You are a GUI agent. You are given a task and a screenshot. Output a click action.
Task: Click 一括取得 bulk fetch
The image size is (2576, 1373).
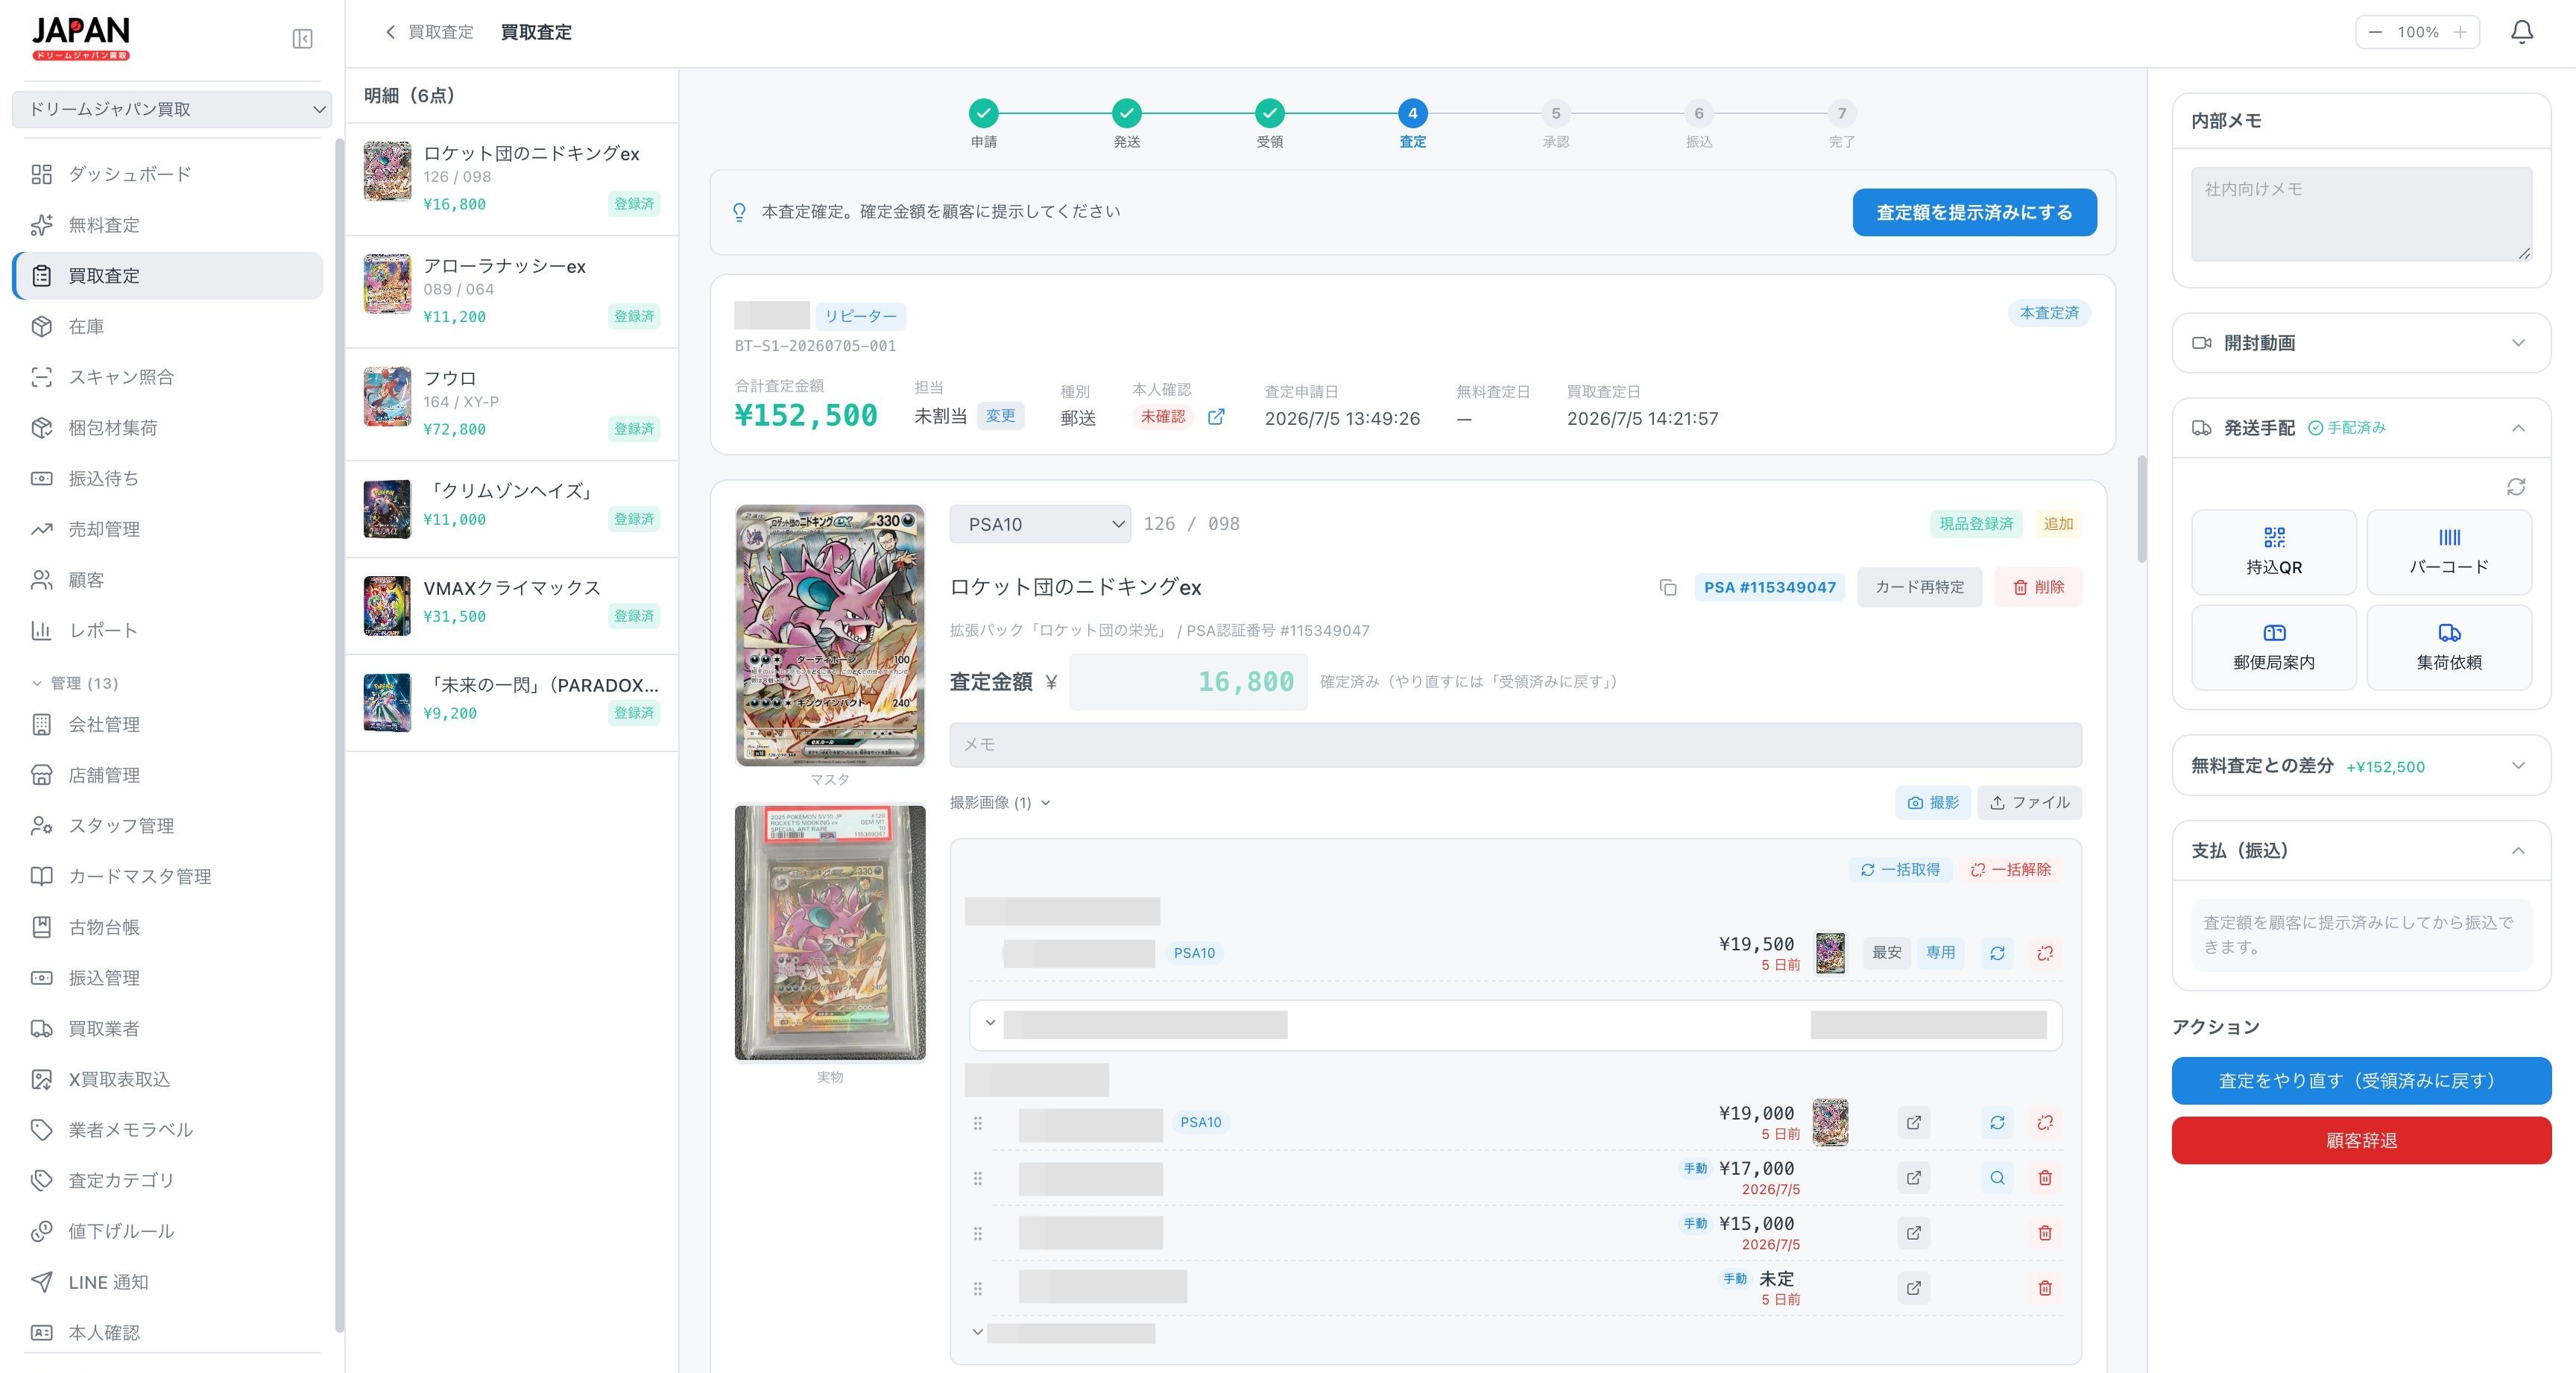click(x=1900, y=870)
